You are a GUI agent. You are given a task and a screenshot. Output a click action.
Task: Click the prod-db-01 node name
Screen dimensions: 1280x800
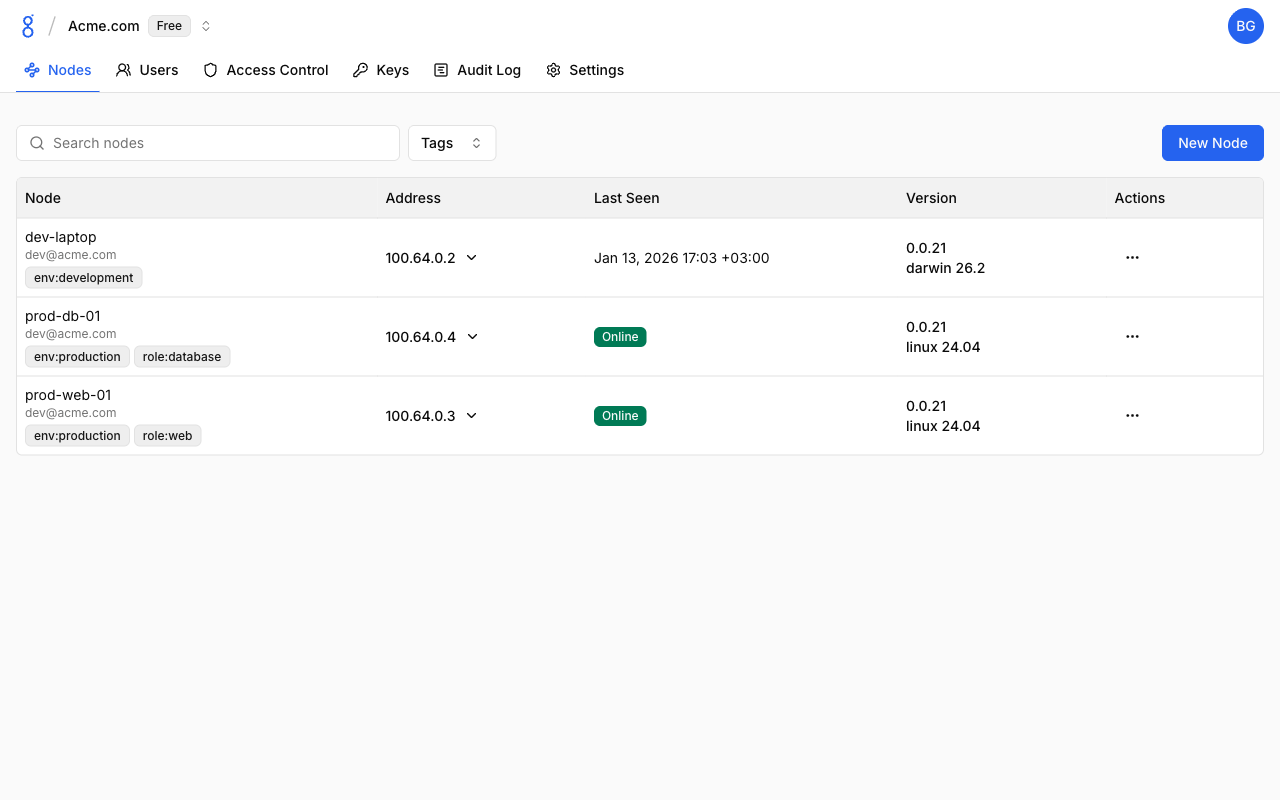63,316
